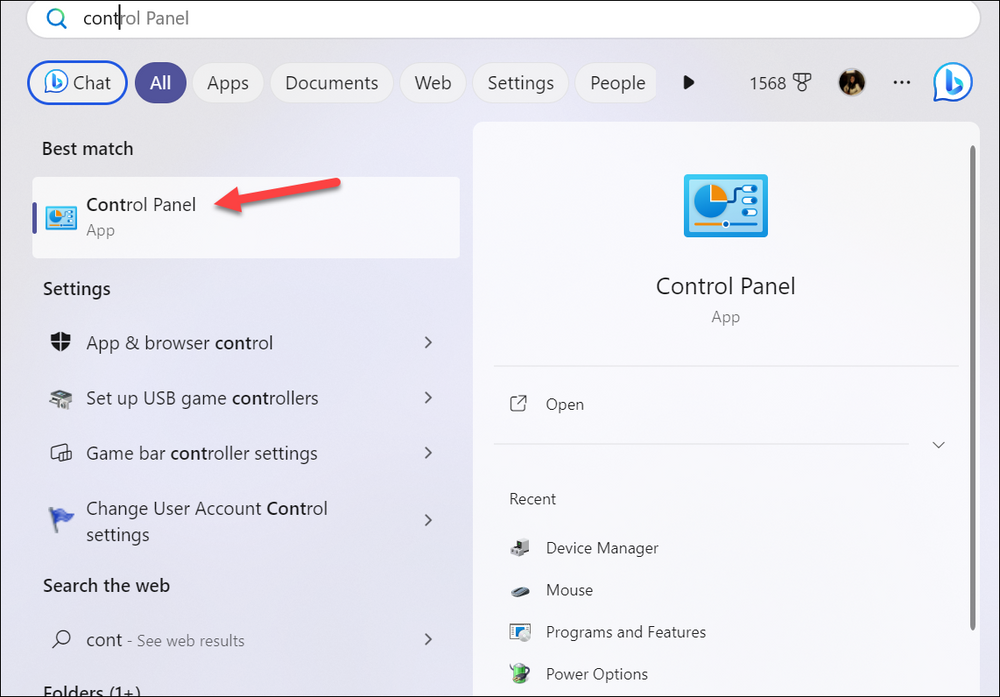Open the Microsoft Rewards trophy icon
Viewport: 1000px width, 697px height.
(x=802, y=82)
